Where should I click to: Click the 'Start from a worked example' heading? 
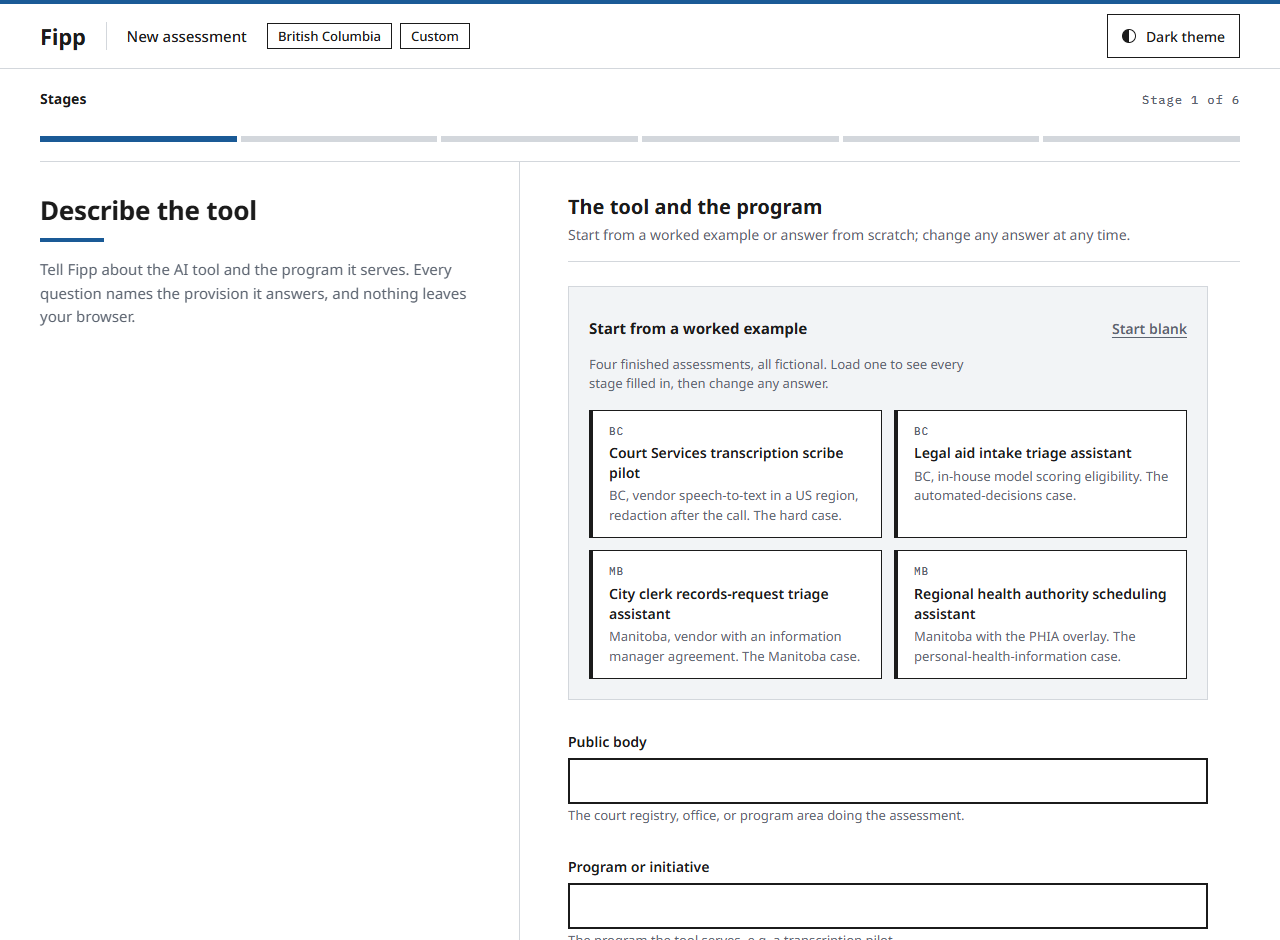[698, 329]
